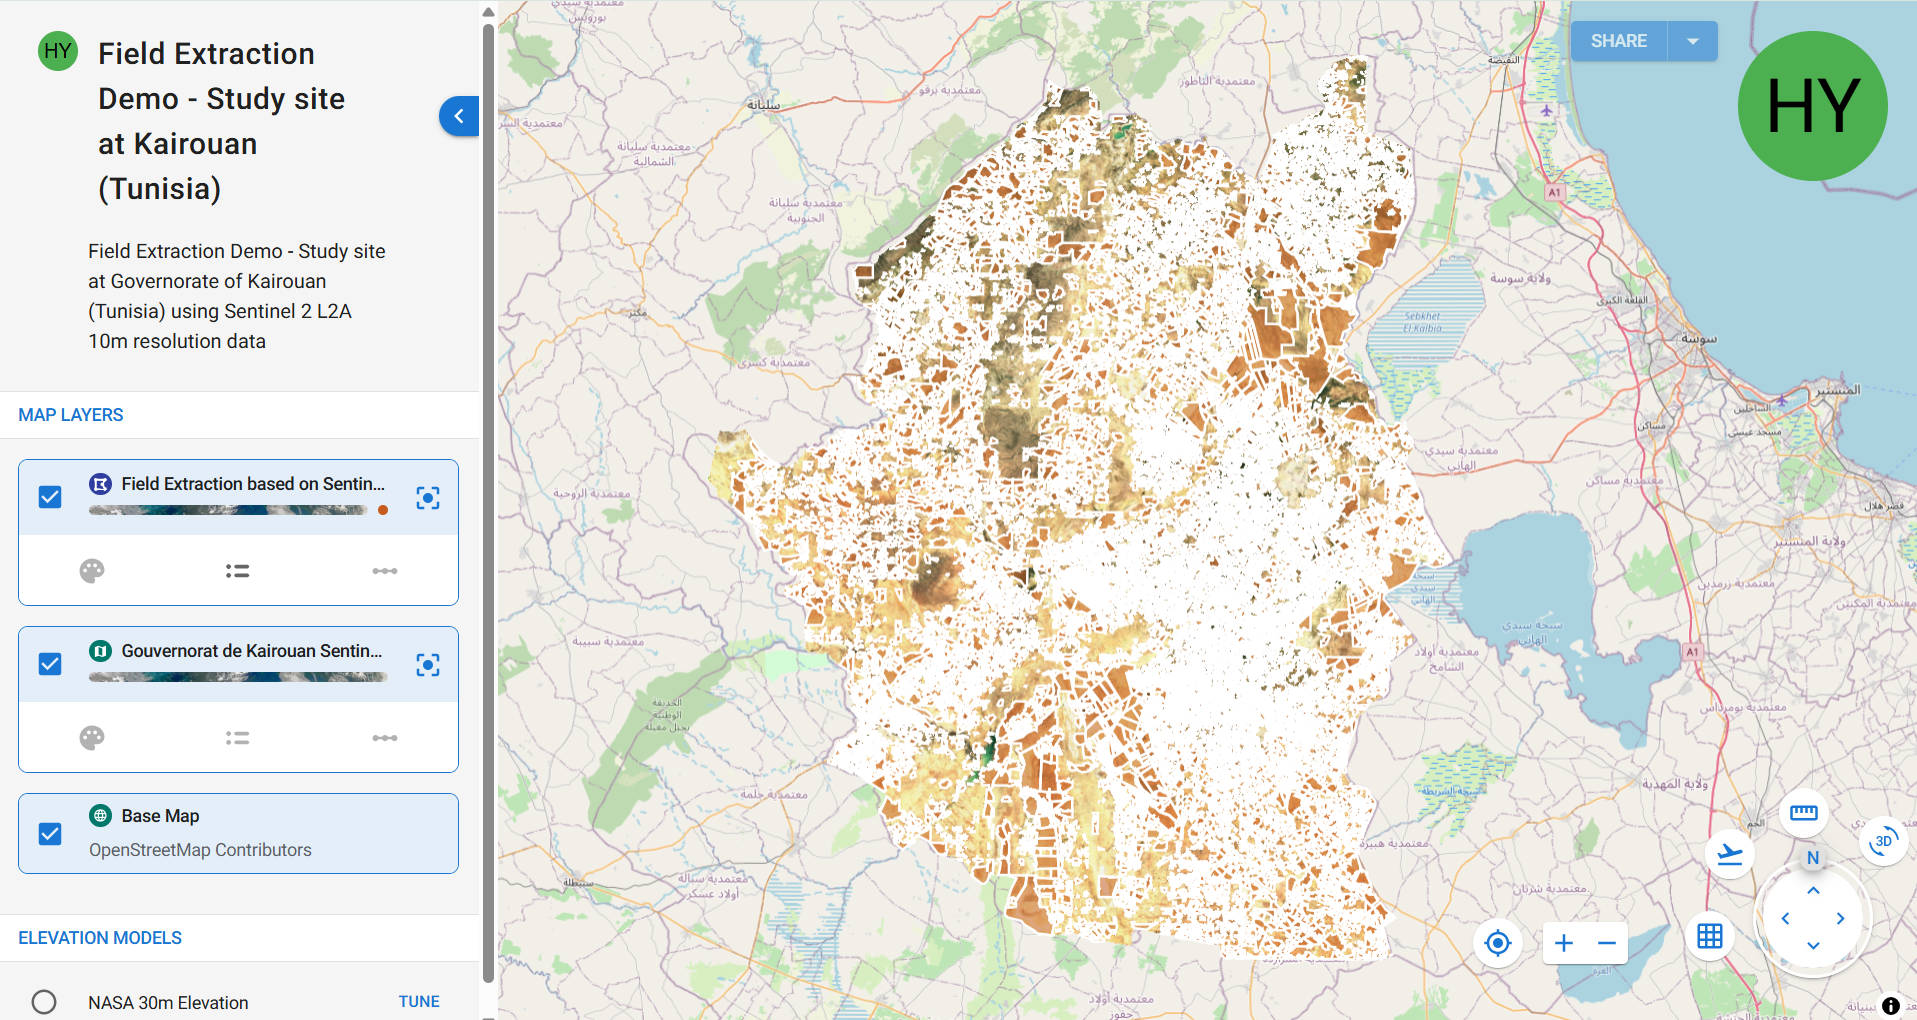Disable the Base Map layer
This screenshot has height=1020, width=1917.
(50, 834)
